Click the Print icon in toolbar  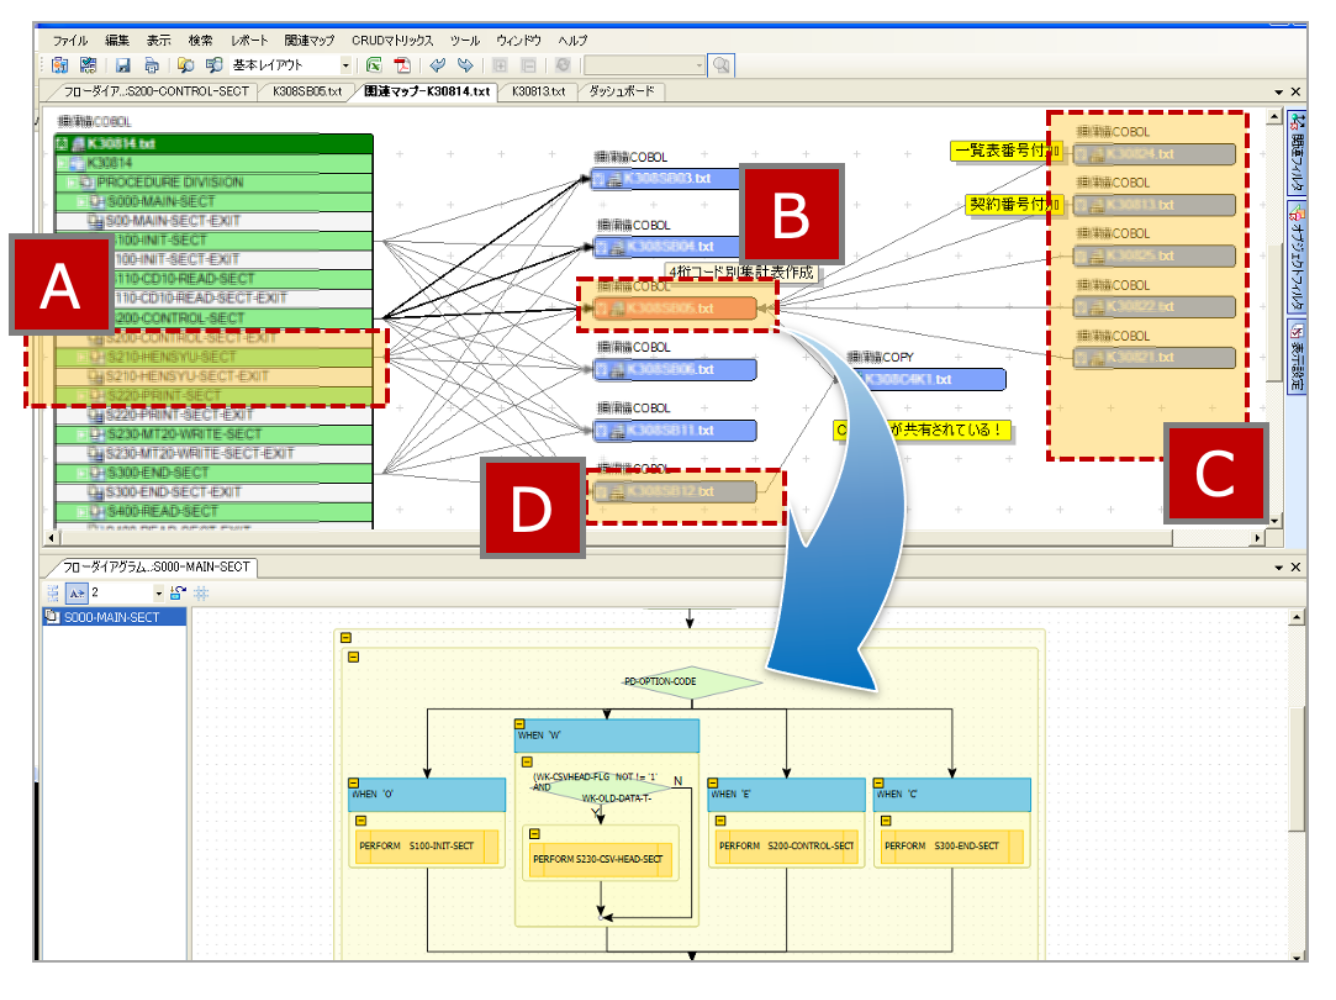(x=151, y=65)
